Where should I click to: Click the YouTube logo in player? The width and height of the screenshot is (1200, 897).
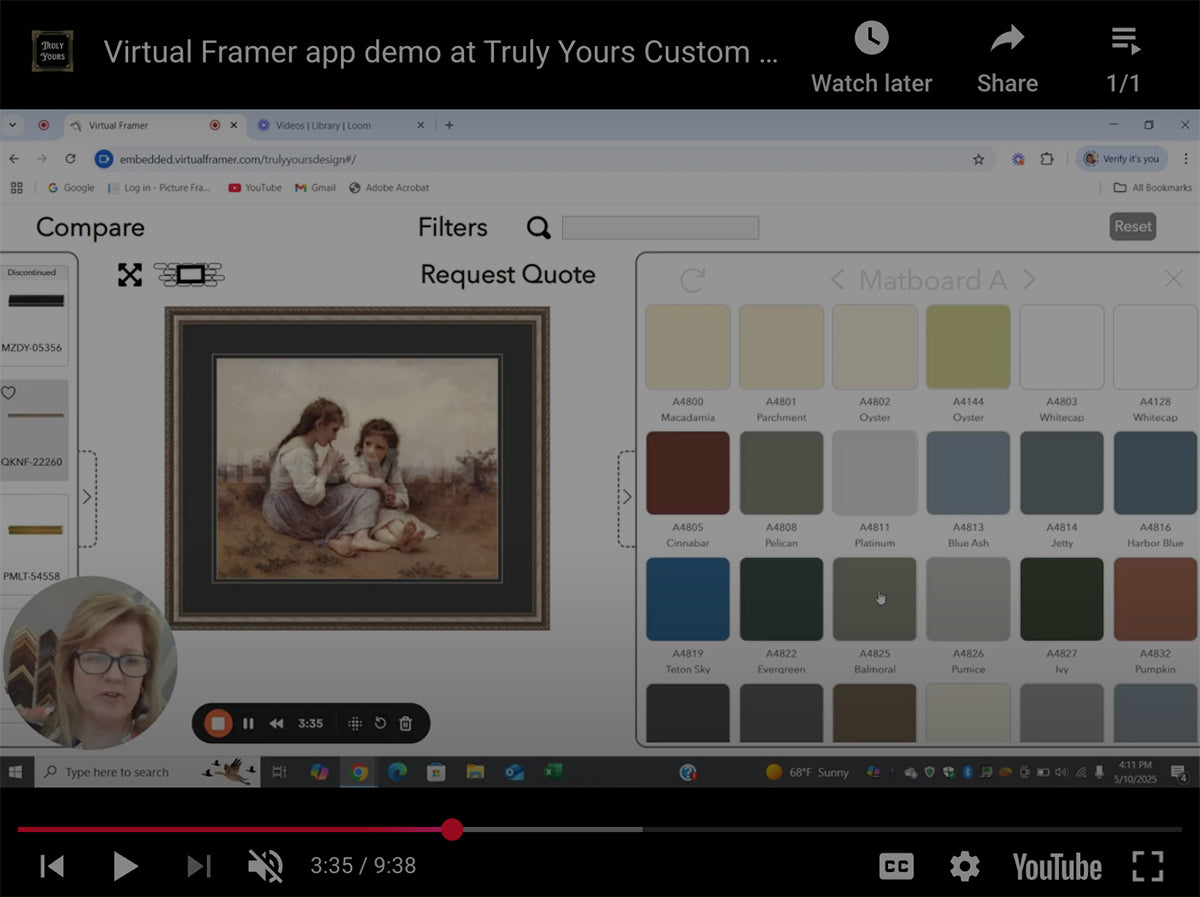[1057, 866]
